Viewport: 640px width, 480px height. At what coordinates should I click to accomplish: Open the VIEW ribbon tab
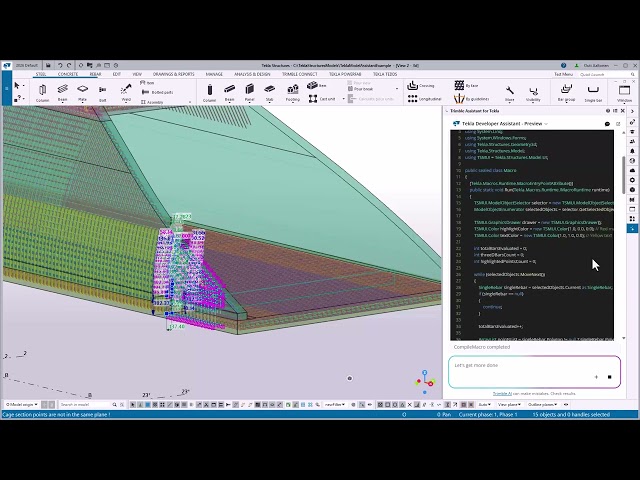(137, 74)
